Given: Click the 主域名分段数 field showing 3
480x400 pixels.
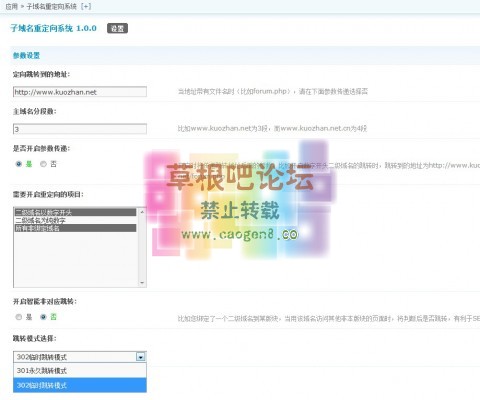Looking at the screenshot, I should coord(80,129).
